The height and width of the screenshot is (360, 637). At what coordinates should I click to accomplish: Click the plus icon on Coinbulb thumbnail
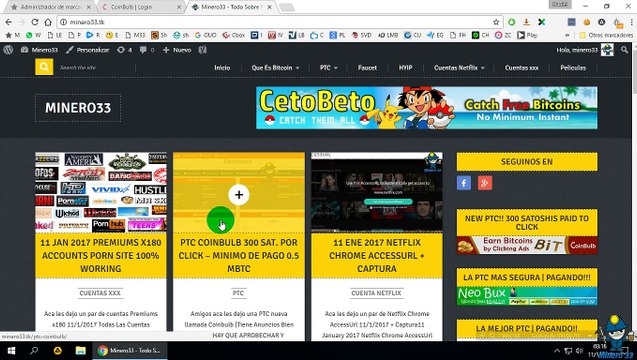pos(239,195)
